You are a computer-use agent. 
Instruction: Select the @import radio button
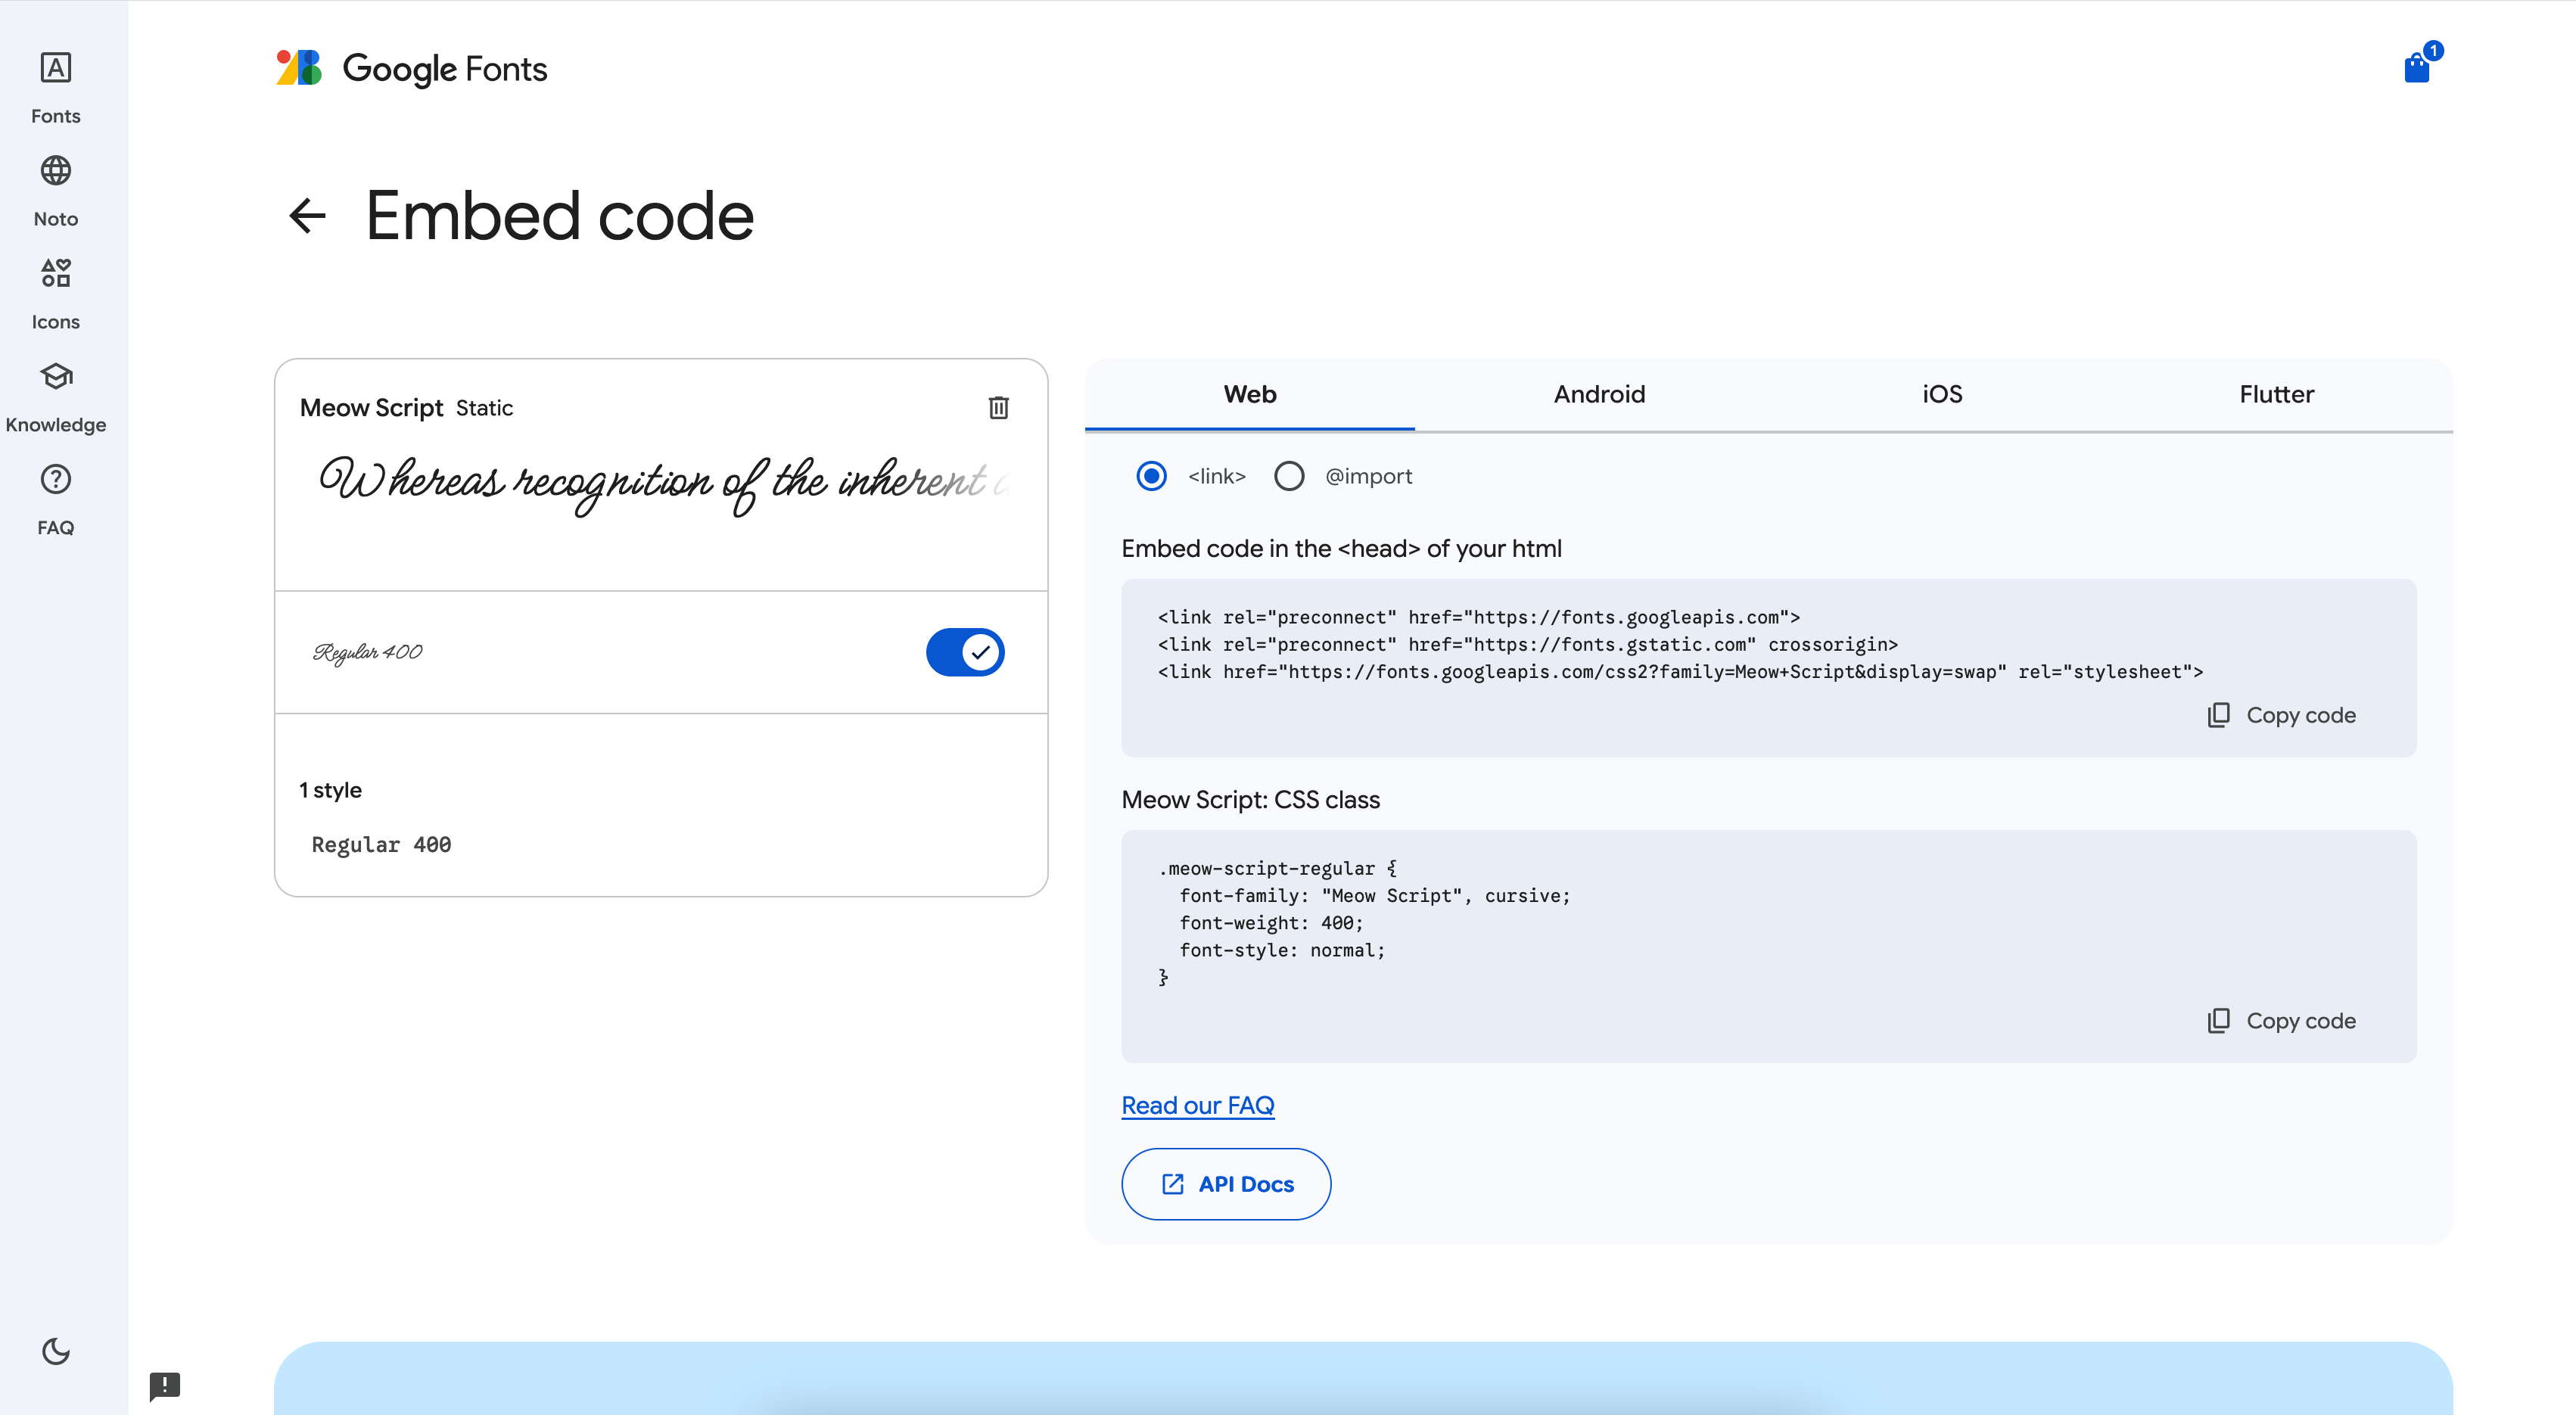pyautogui.click(x=1289, y=476)
